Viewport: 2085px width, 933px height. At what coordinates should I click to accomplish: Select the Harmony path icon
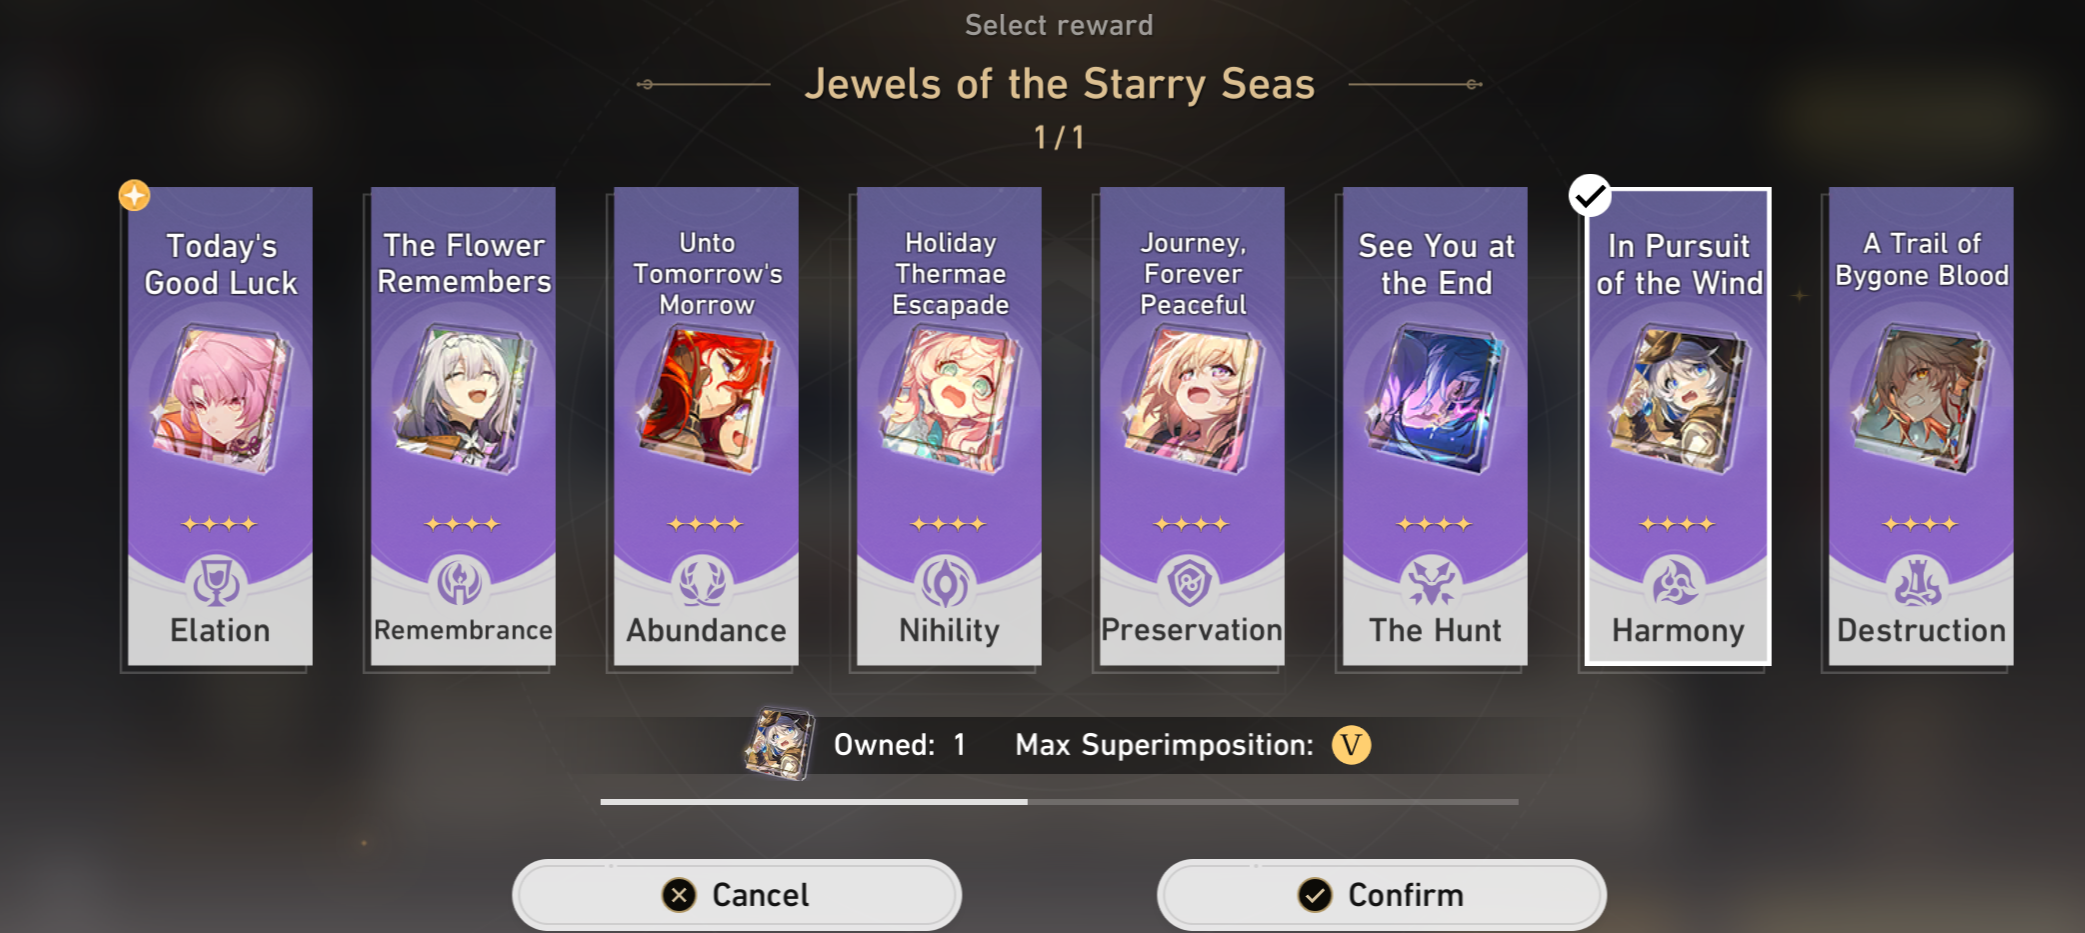[1675, 583]
